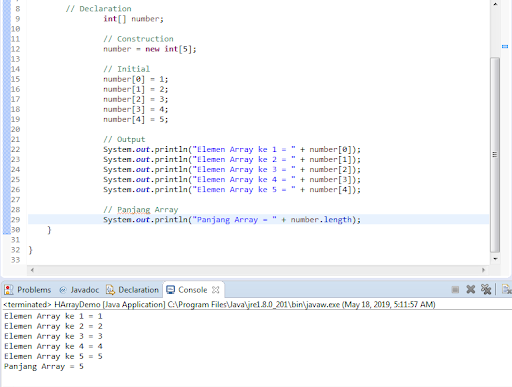The image size is (512, 387).
Task: Close the Console view with its tab X
Action: pyautogui.click(x=216, y=290)
